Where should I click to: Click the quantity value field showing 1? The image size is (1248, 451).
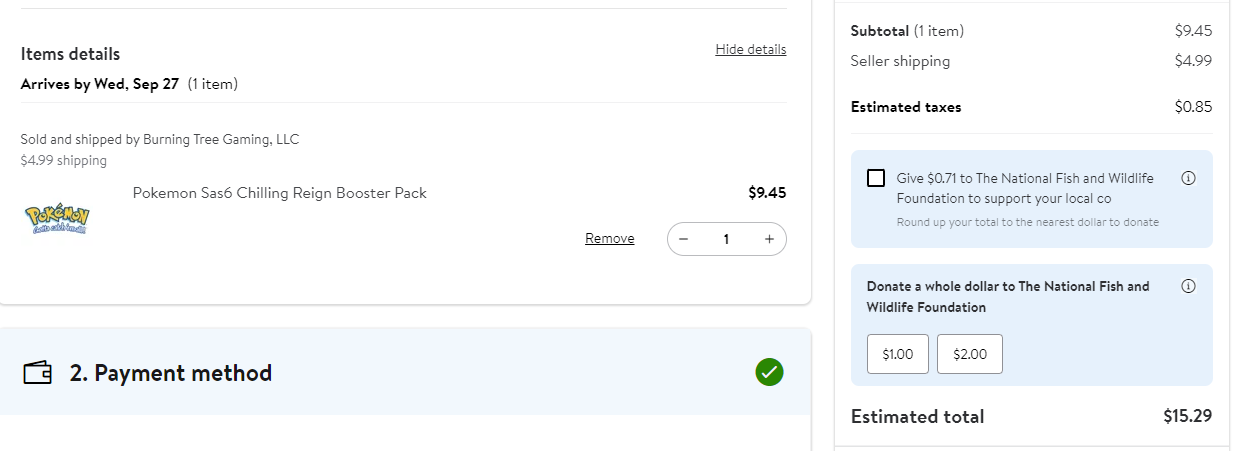tap(726, 239)
